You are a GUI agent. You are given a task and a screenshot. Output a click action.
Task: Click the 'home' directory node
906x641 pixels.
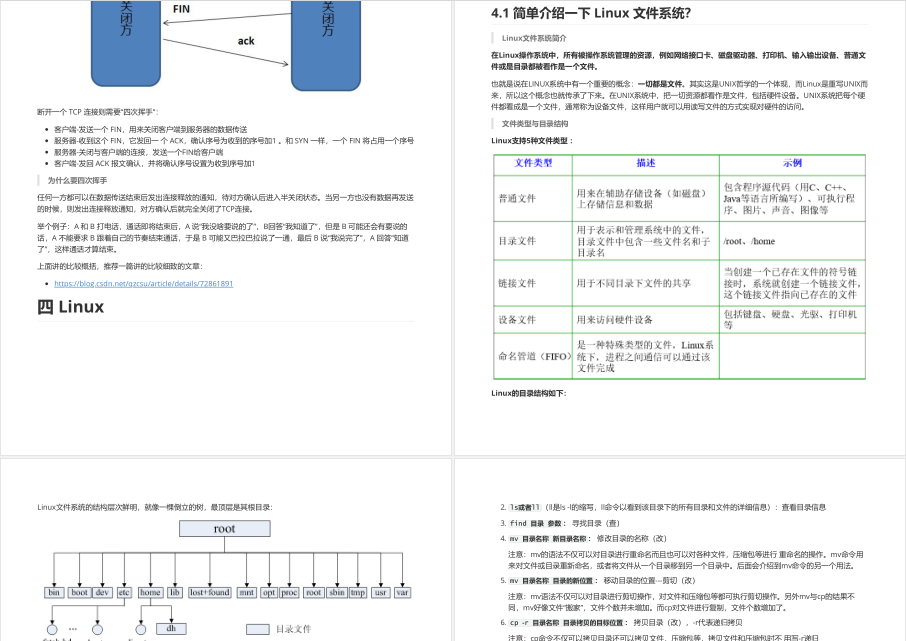coord(150,592)
